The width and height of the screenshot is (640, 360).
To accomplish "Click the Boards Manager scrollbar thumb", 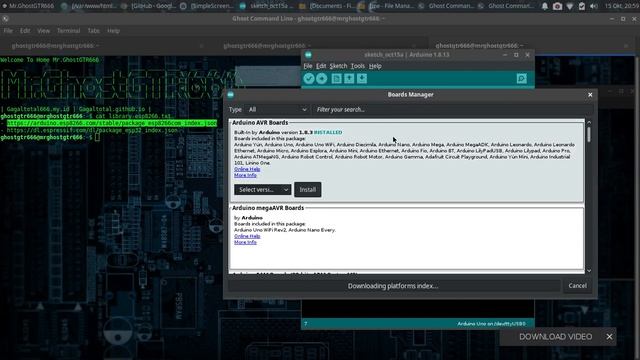I will pyautogui.click(x=589, y=135).
